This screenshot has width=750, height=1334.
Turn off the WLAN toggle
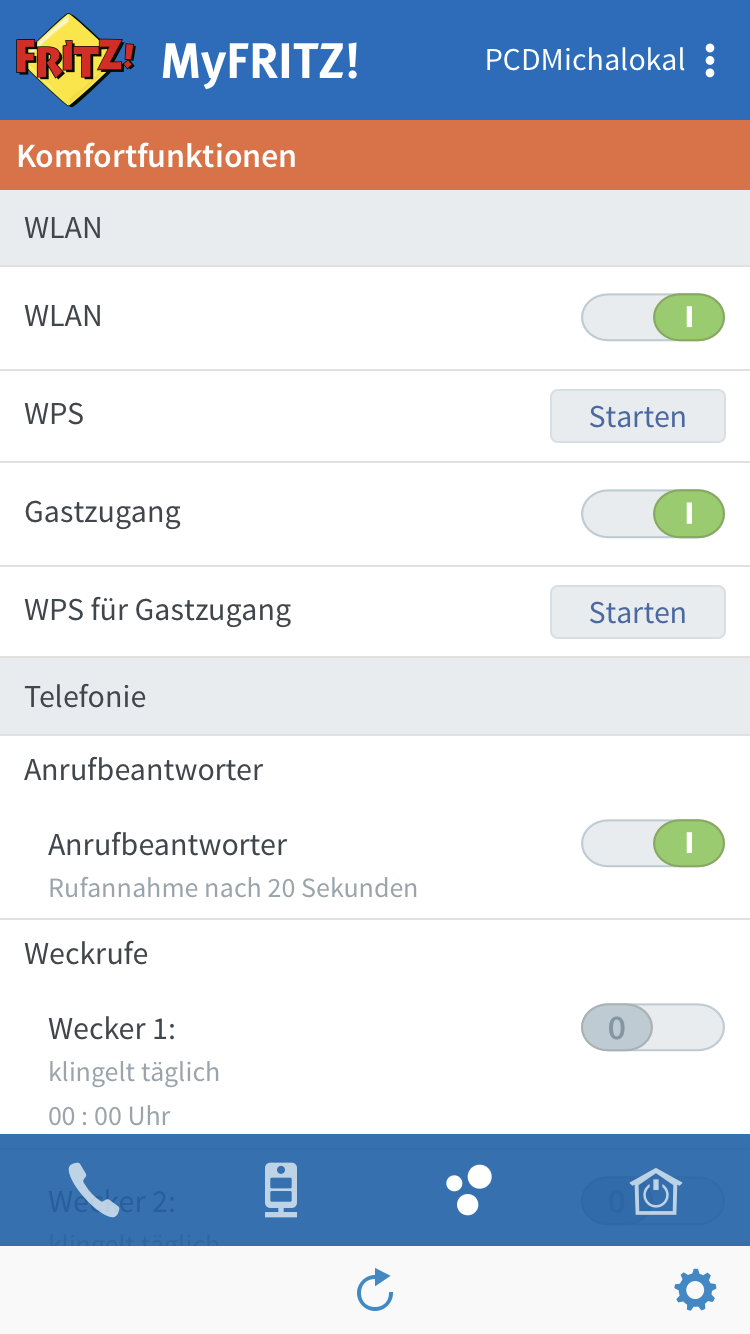tap(653, 318)
